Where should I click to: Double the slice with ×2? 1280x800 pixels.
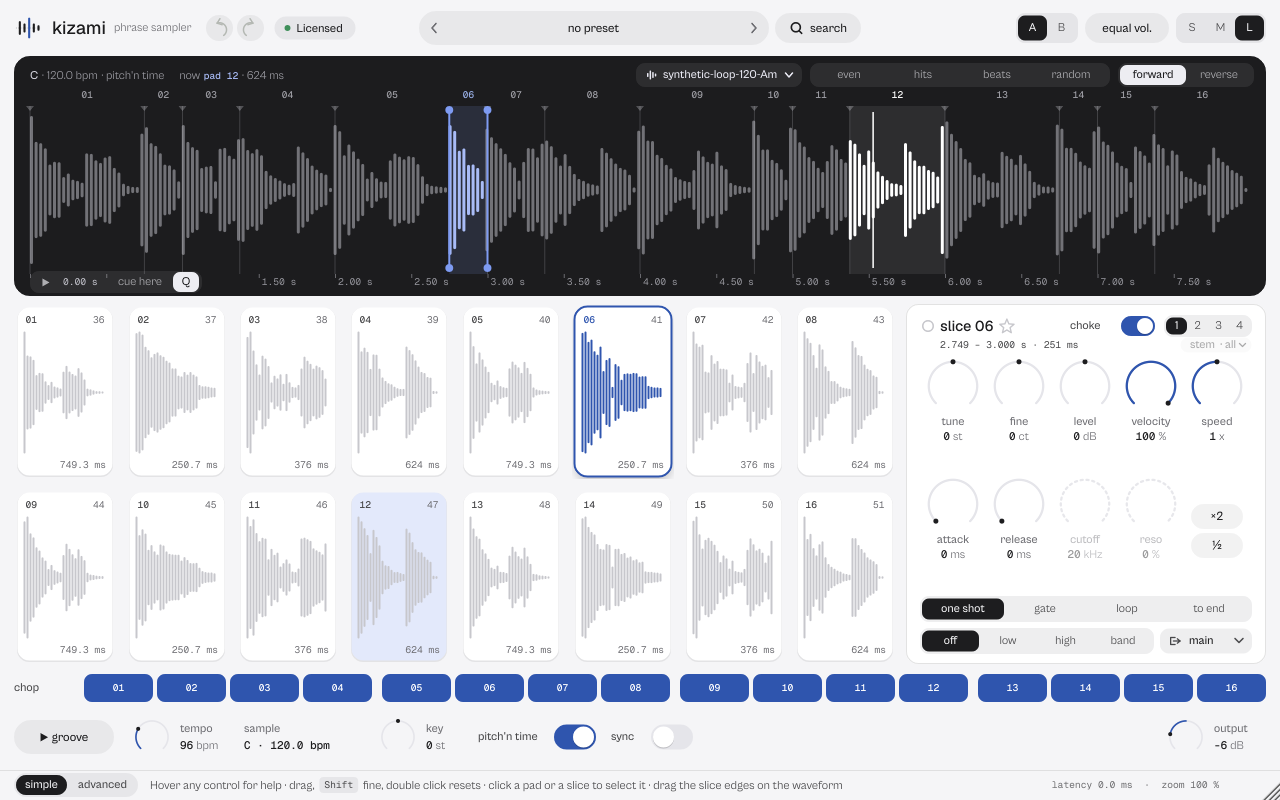click(1217, 516)
